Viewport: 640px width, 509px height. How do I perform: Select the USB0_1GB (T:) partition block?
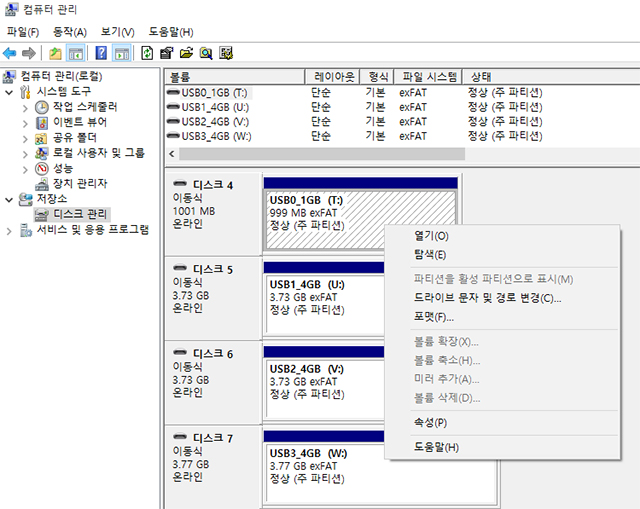[x=360, y=220]
